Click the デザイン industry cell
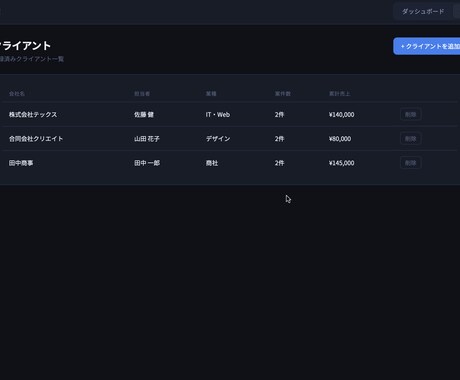The height and width of the screenshot is (380, 460). [x=218, y=139]
